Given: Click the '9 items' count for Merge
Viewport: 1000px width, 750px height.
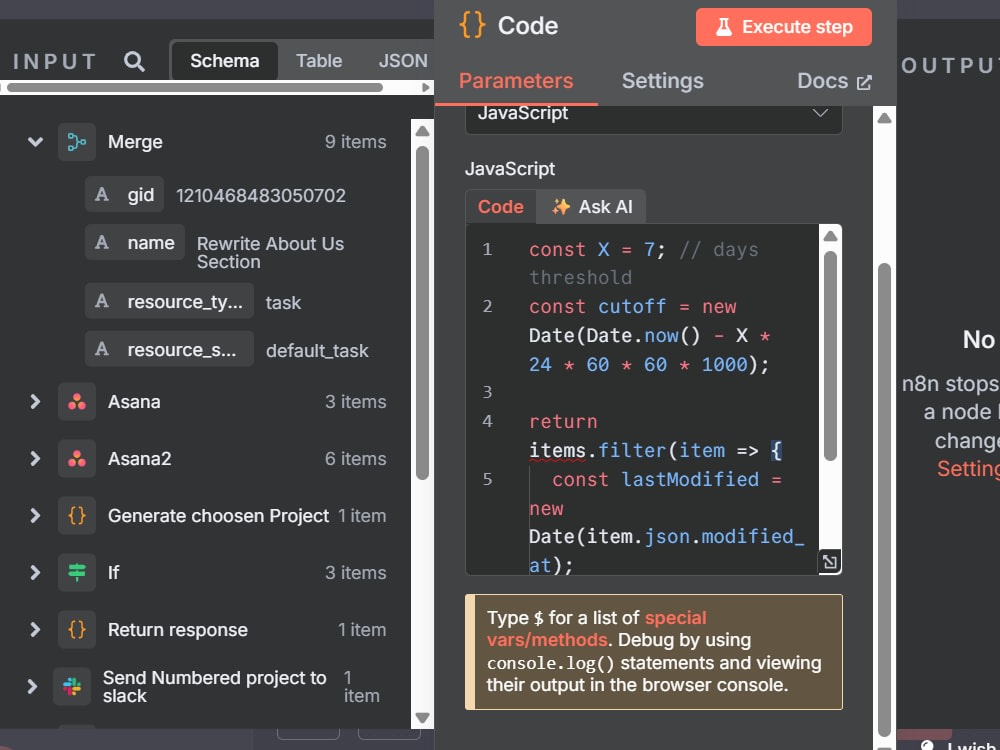Looking at the screenshot, I should pos(355,142).
